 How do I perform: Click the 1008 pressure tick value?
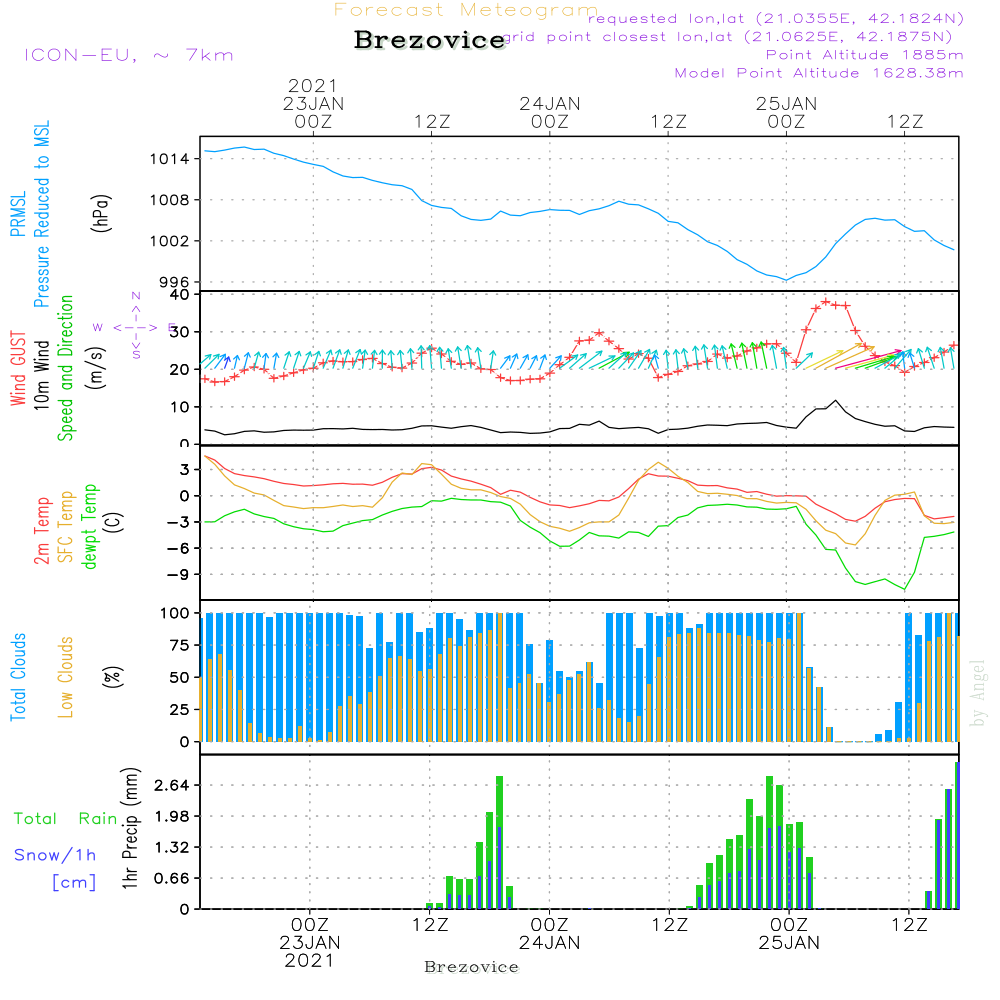[170, 200]
